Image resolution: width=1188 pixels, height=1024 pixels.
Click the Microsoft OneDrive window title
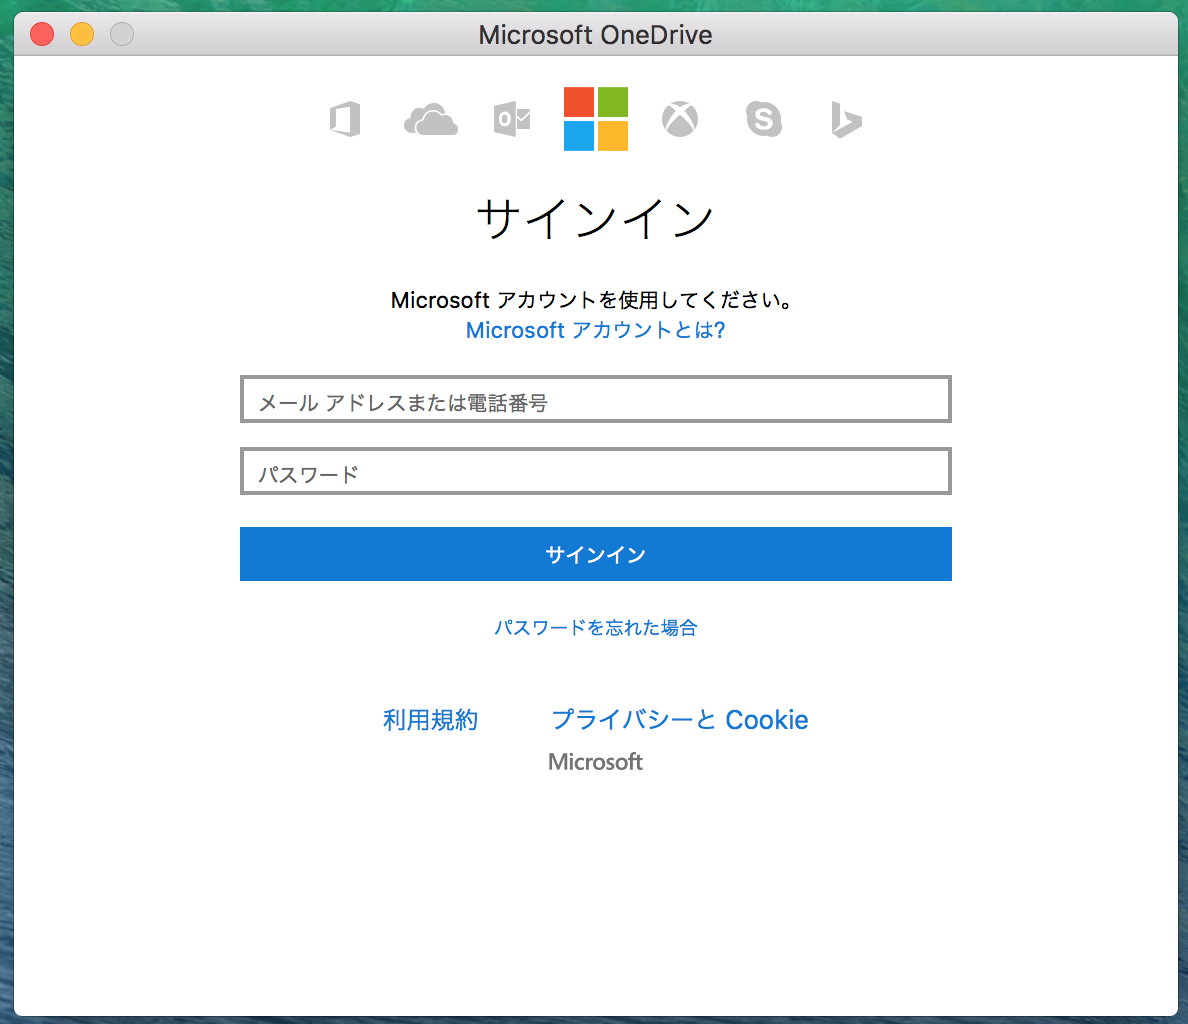(x=596, y=35)
